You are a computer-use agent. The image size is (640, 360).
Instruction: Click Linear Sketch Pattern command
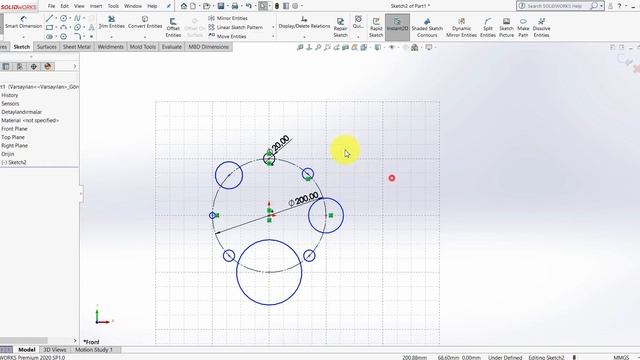pyautogui.click(x=236, y=27)
